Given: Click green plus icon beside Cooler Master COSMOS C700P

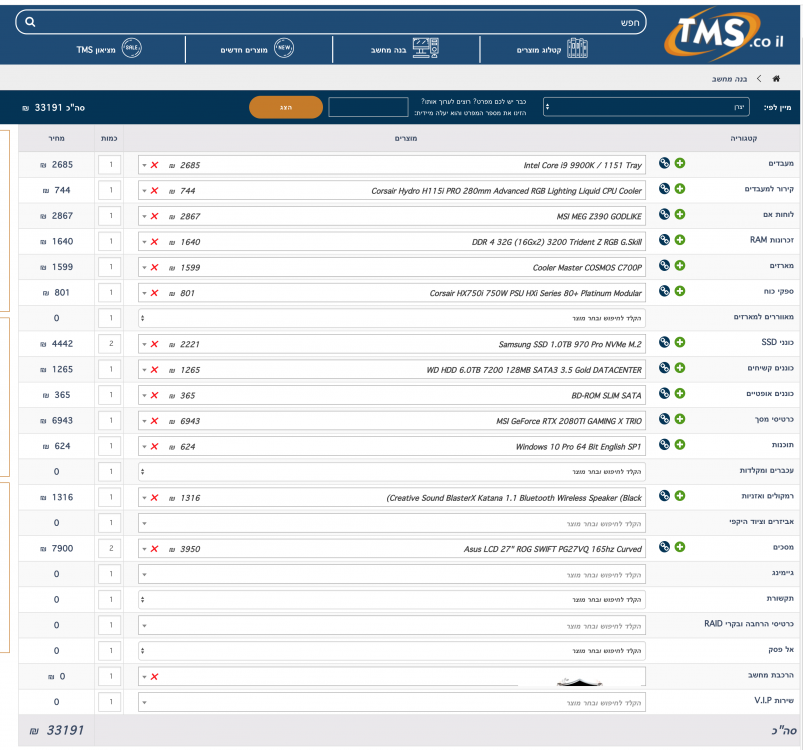Looking at the screenshot, I should click(x=680, y=266).
